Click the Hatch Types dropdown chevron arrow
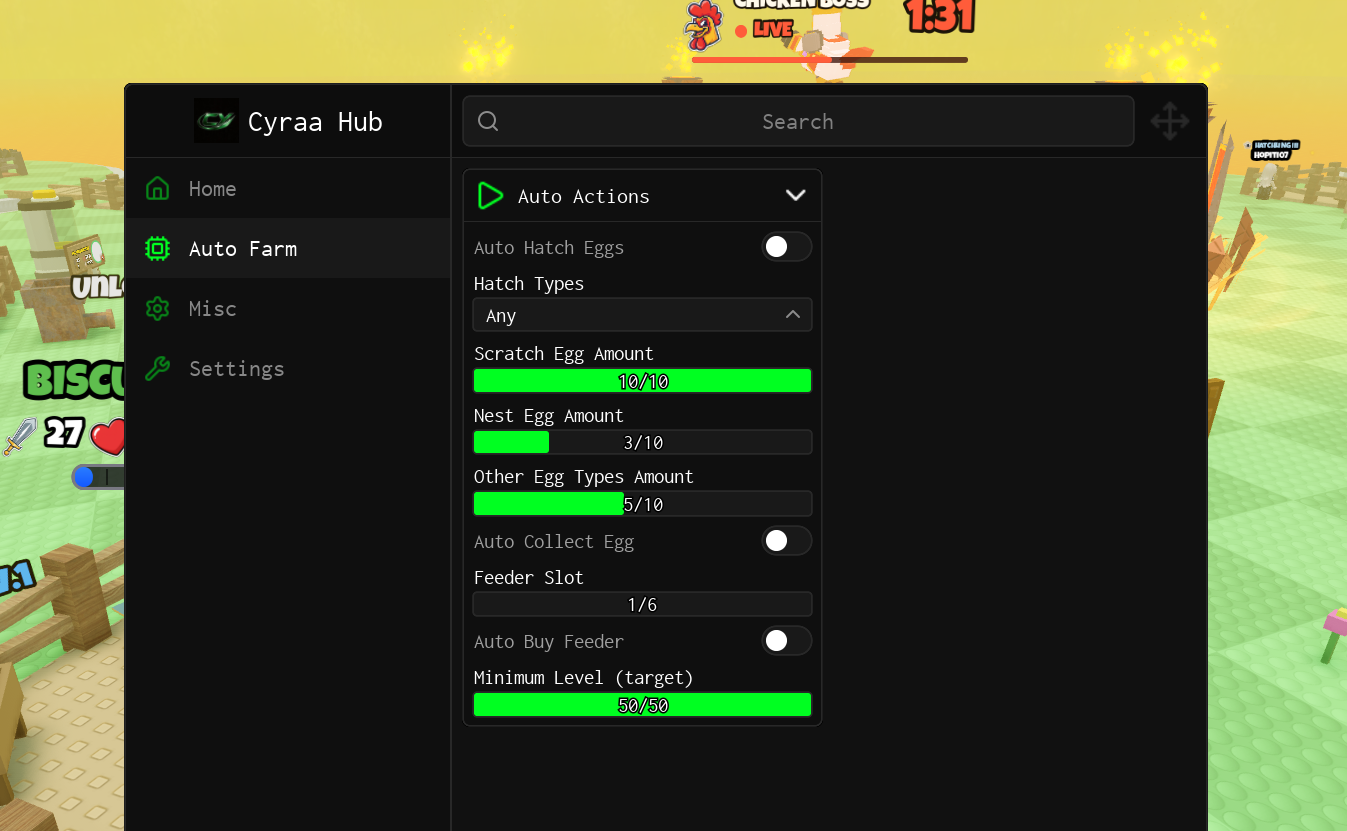The image size is (1347, 831). coord(792,315)
